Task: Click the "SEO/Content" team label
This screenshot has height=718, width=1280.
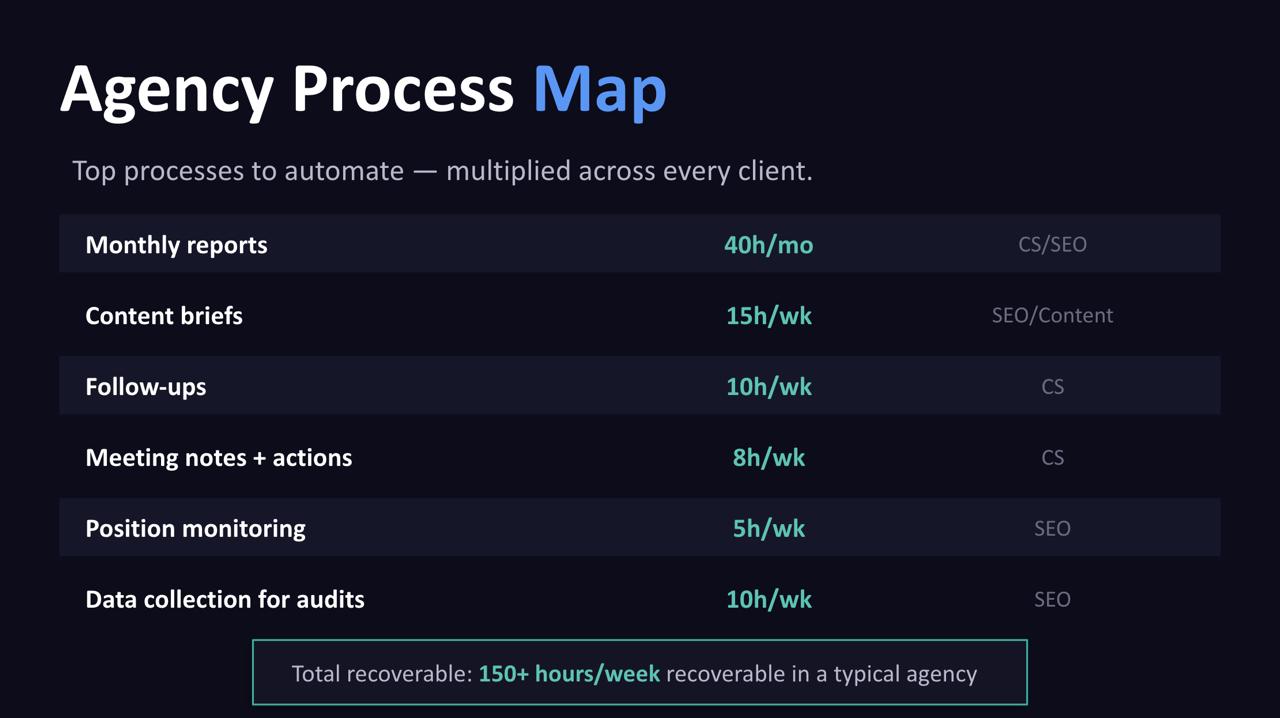Action: pyautogui.click(x=1052, y=316)
